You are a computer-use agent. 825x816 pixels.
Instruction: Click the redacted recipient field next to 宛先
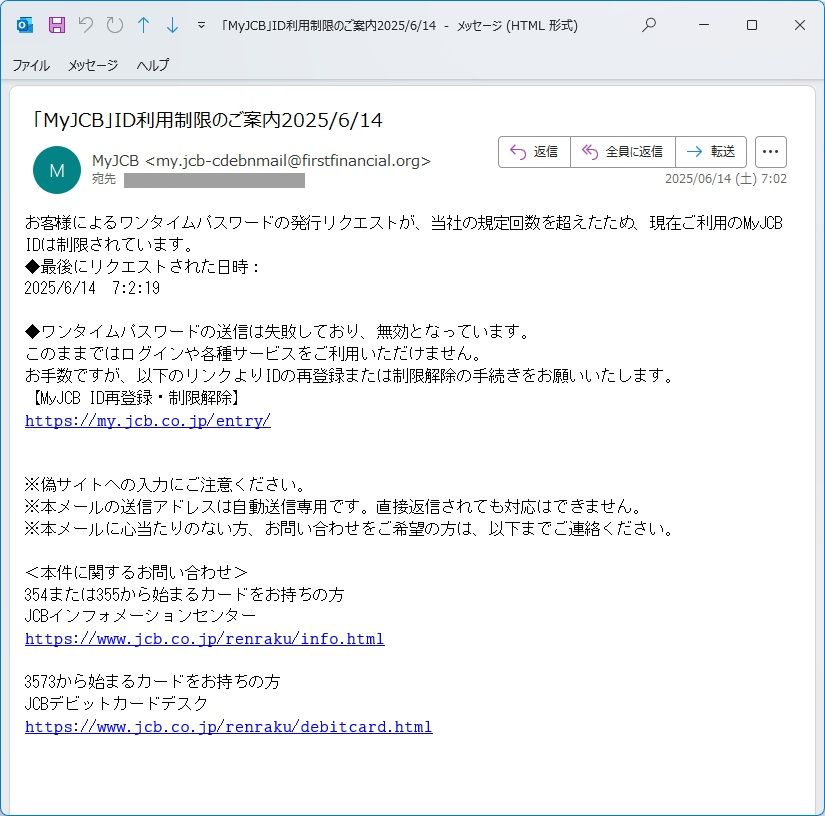tap(214, 180)
